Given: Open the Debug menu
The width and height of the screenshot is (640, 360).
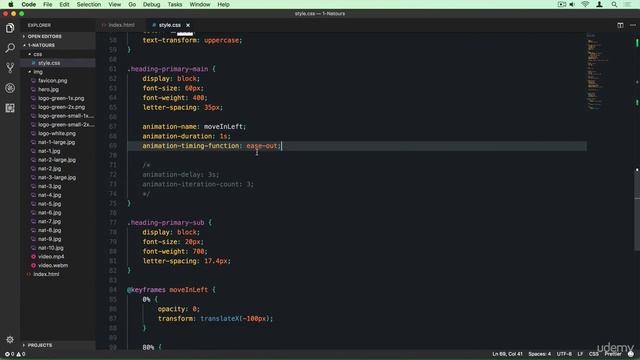Looking at the screenshot, I should pyautogui.click(x=151, y=4).
